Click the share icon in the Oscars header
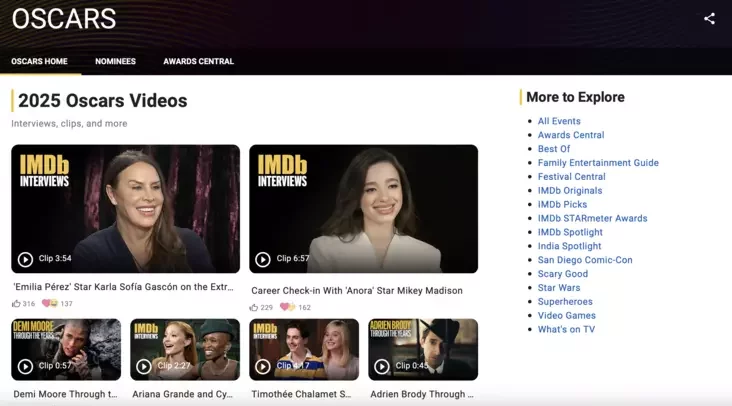The image size is (732, 406). (709, 18)
